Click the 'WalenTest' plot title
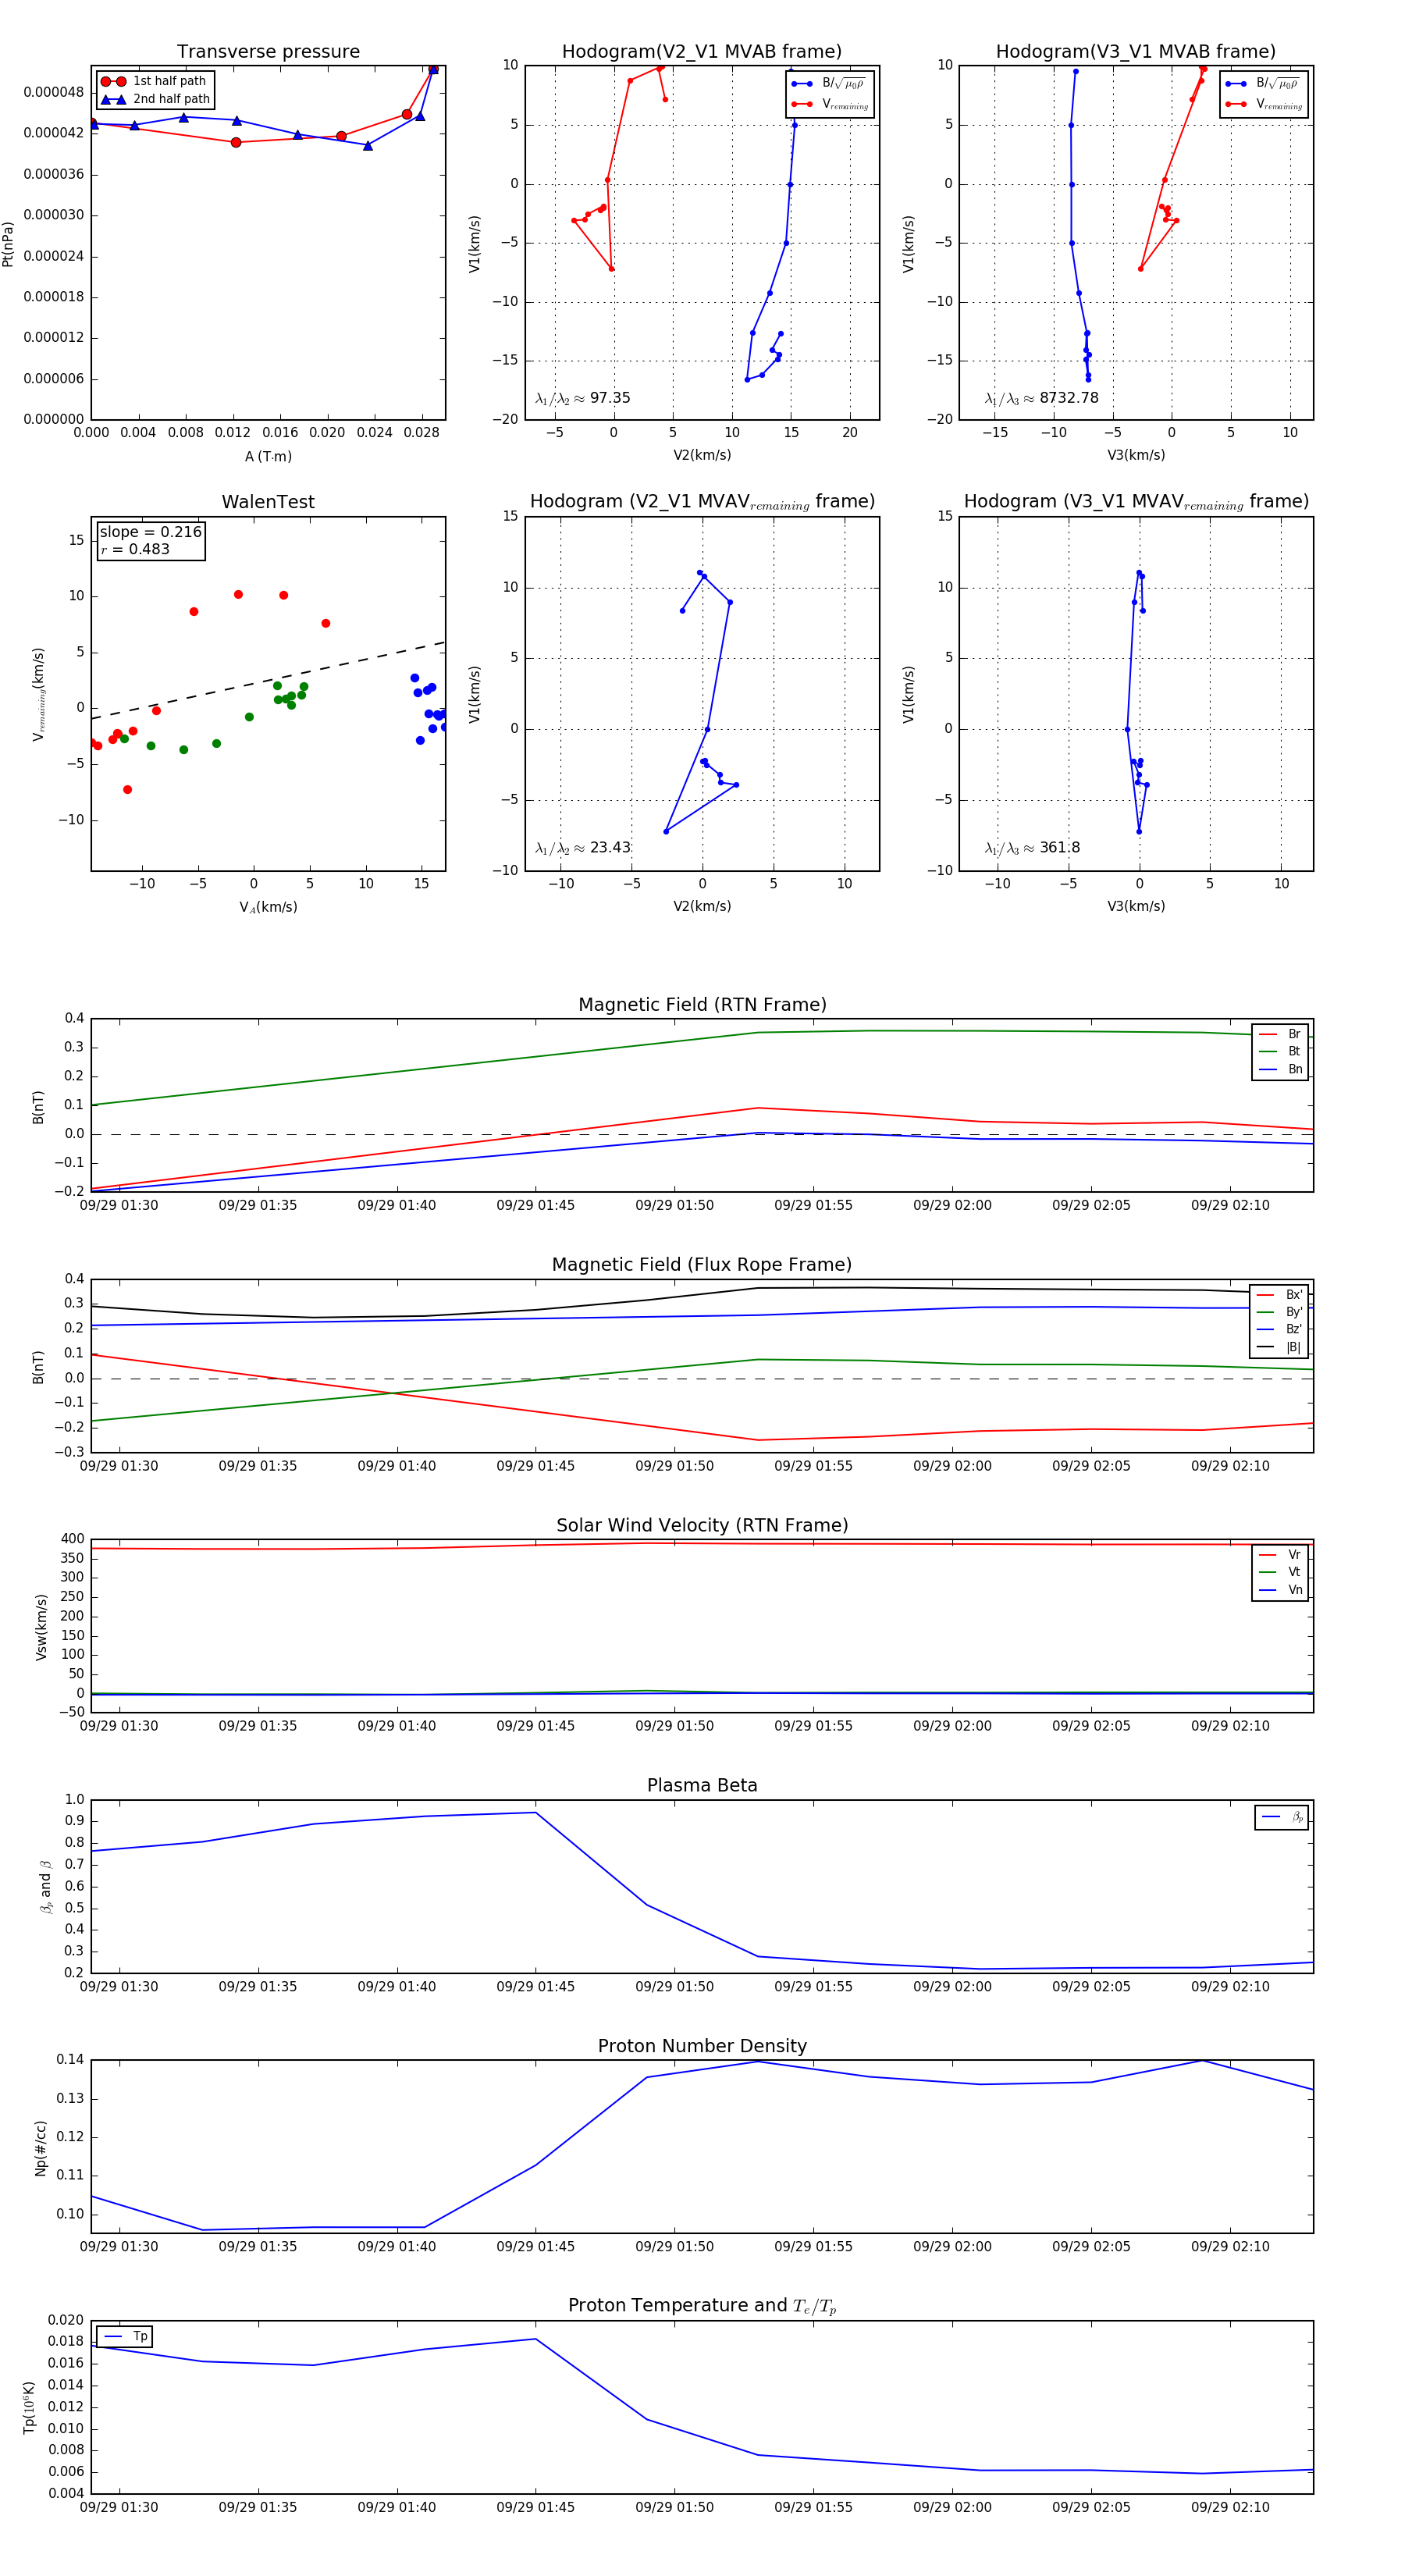This screenshot has height=2576, width=1405. (x=268, y=502)
